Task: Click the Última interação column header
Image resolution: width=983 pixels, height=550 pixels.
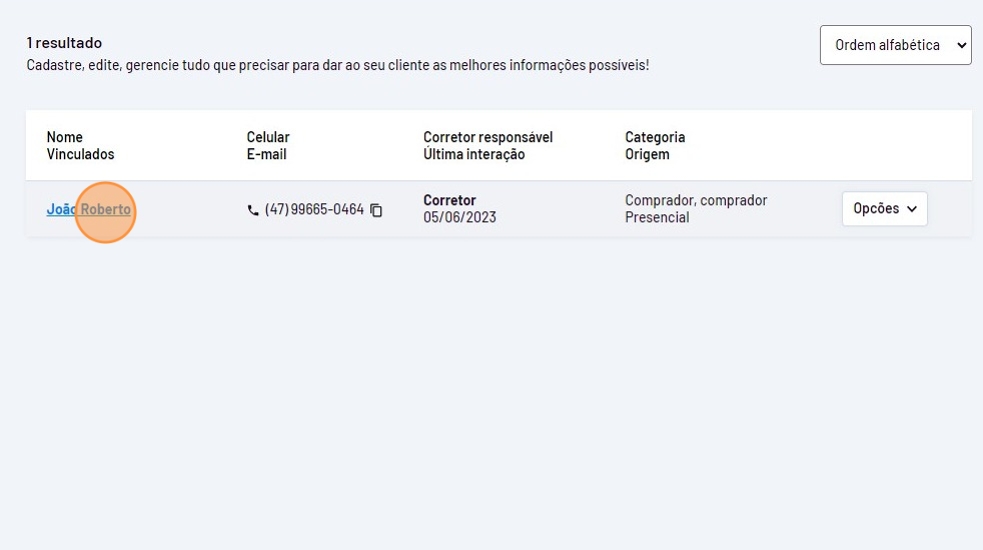Action: [x=474, y=154]
